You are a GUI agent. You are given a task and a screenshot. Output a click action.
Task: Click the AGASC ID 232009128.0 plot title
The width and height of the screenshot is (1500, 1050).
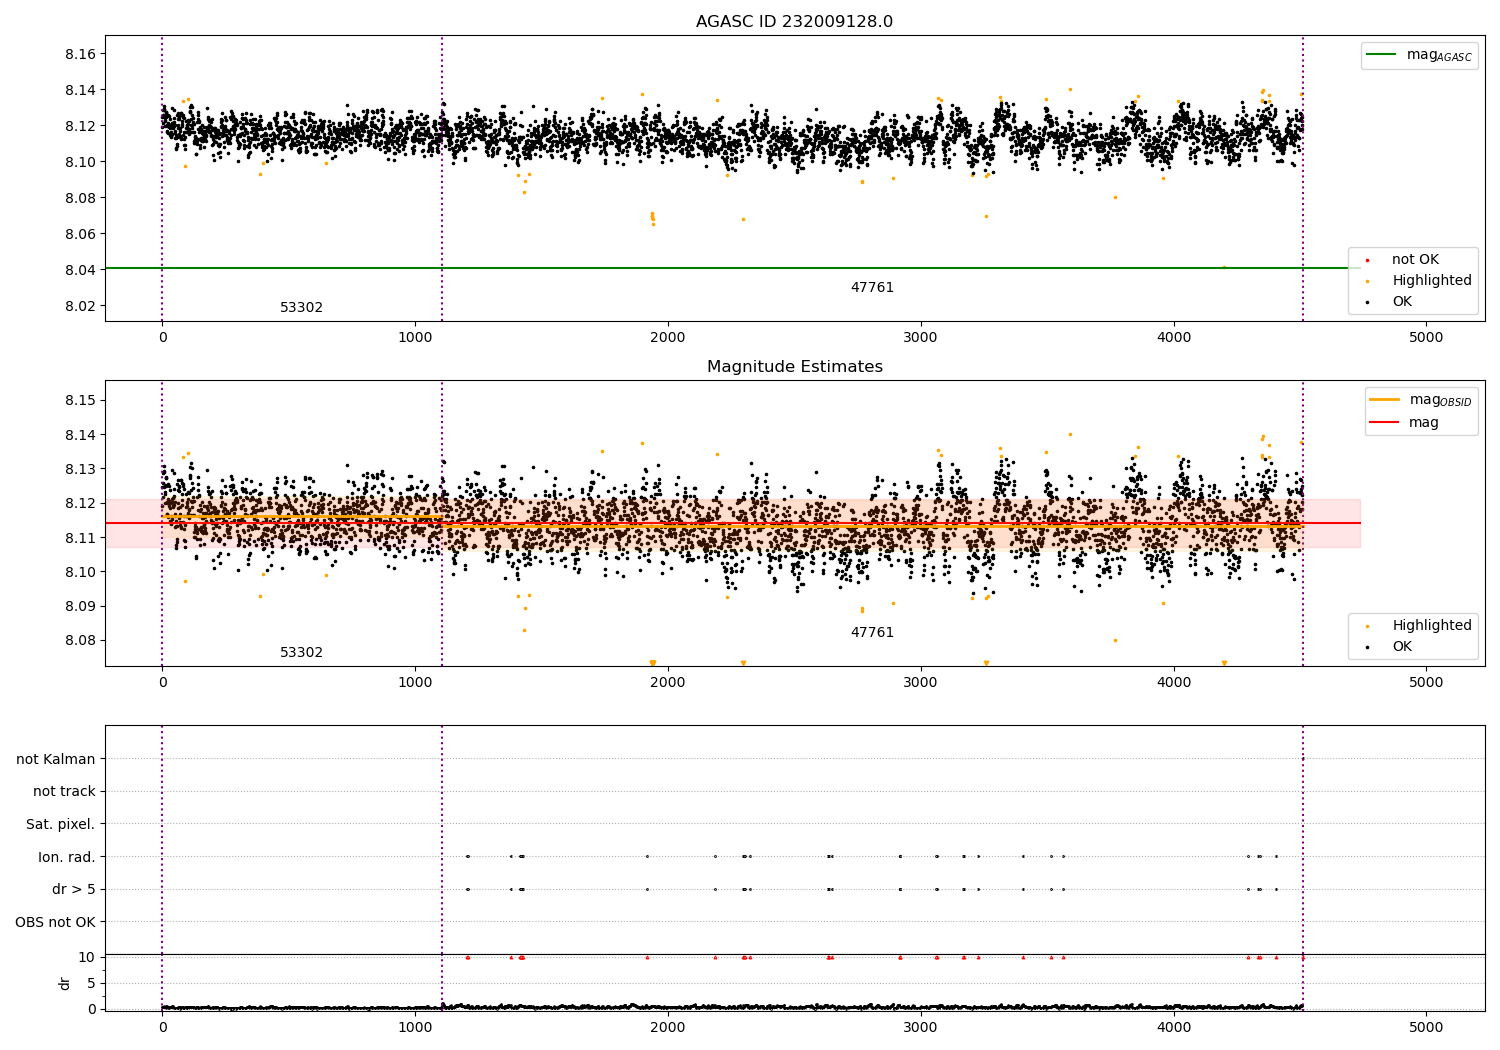click(794, 22)
